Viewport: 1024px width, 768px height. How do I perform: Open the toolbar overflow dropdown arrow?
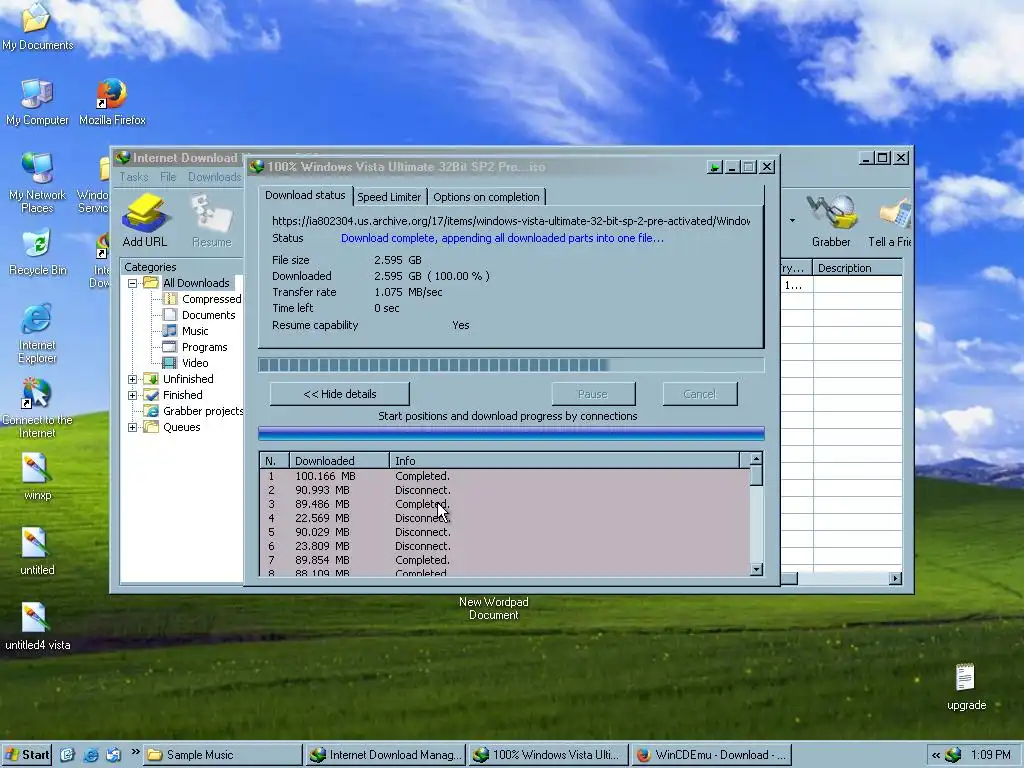[792, 221]
